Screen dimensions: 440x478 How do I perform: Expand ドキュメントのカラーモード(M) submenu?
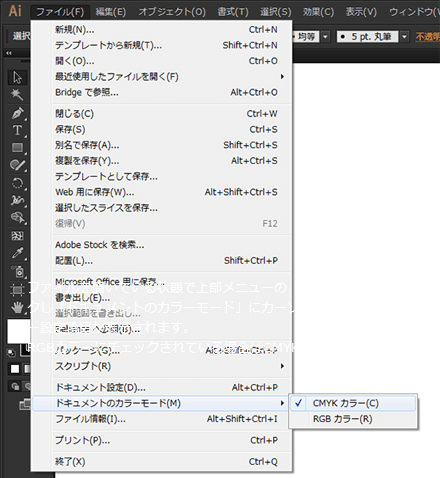tap(162, 403)
